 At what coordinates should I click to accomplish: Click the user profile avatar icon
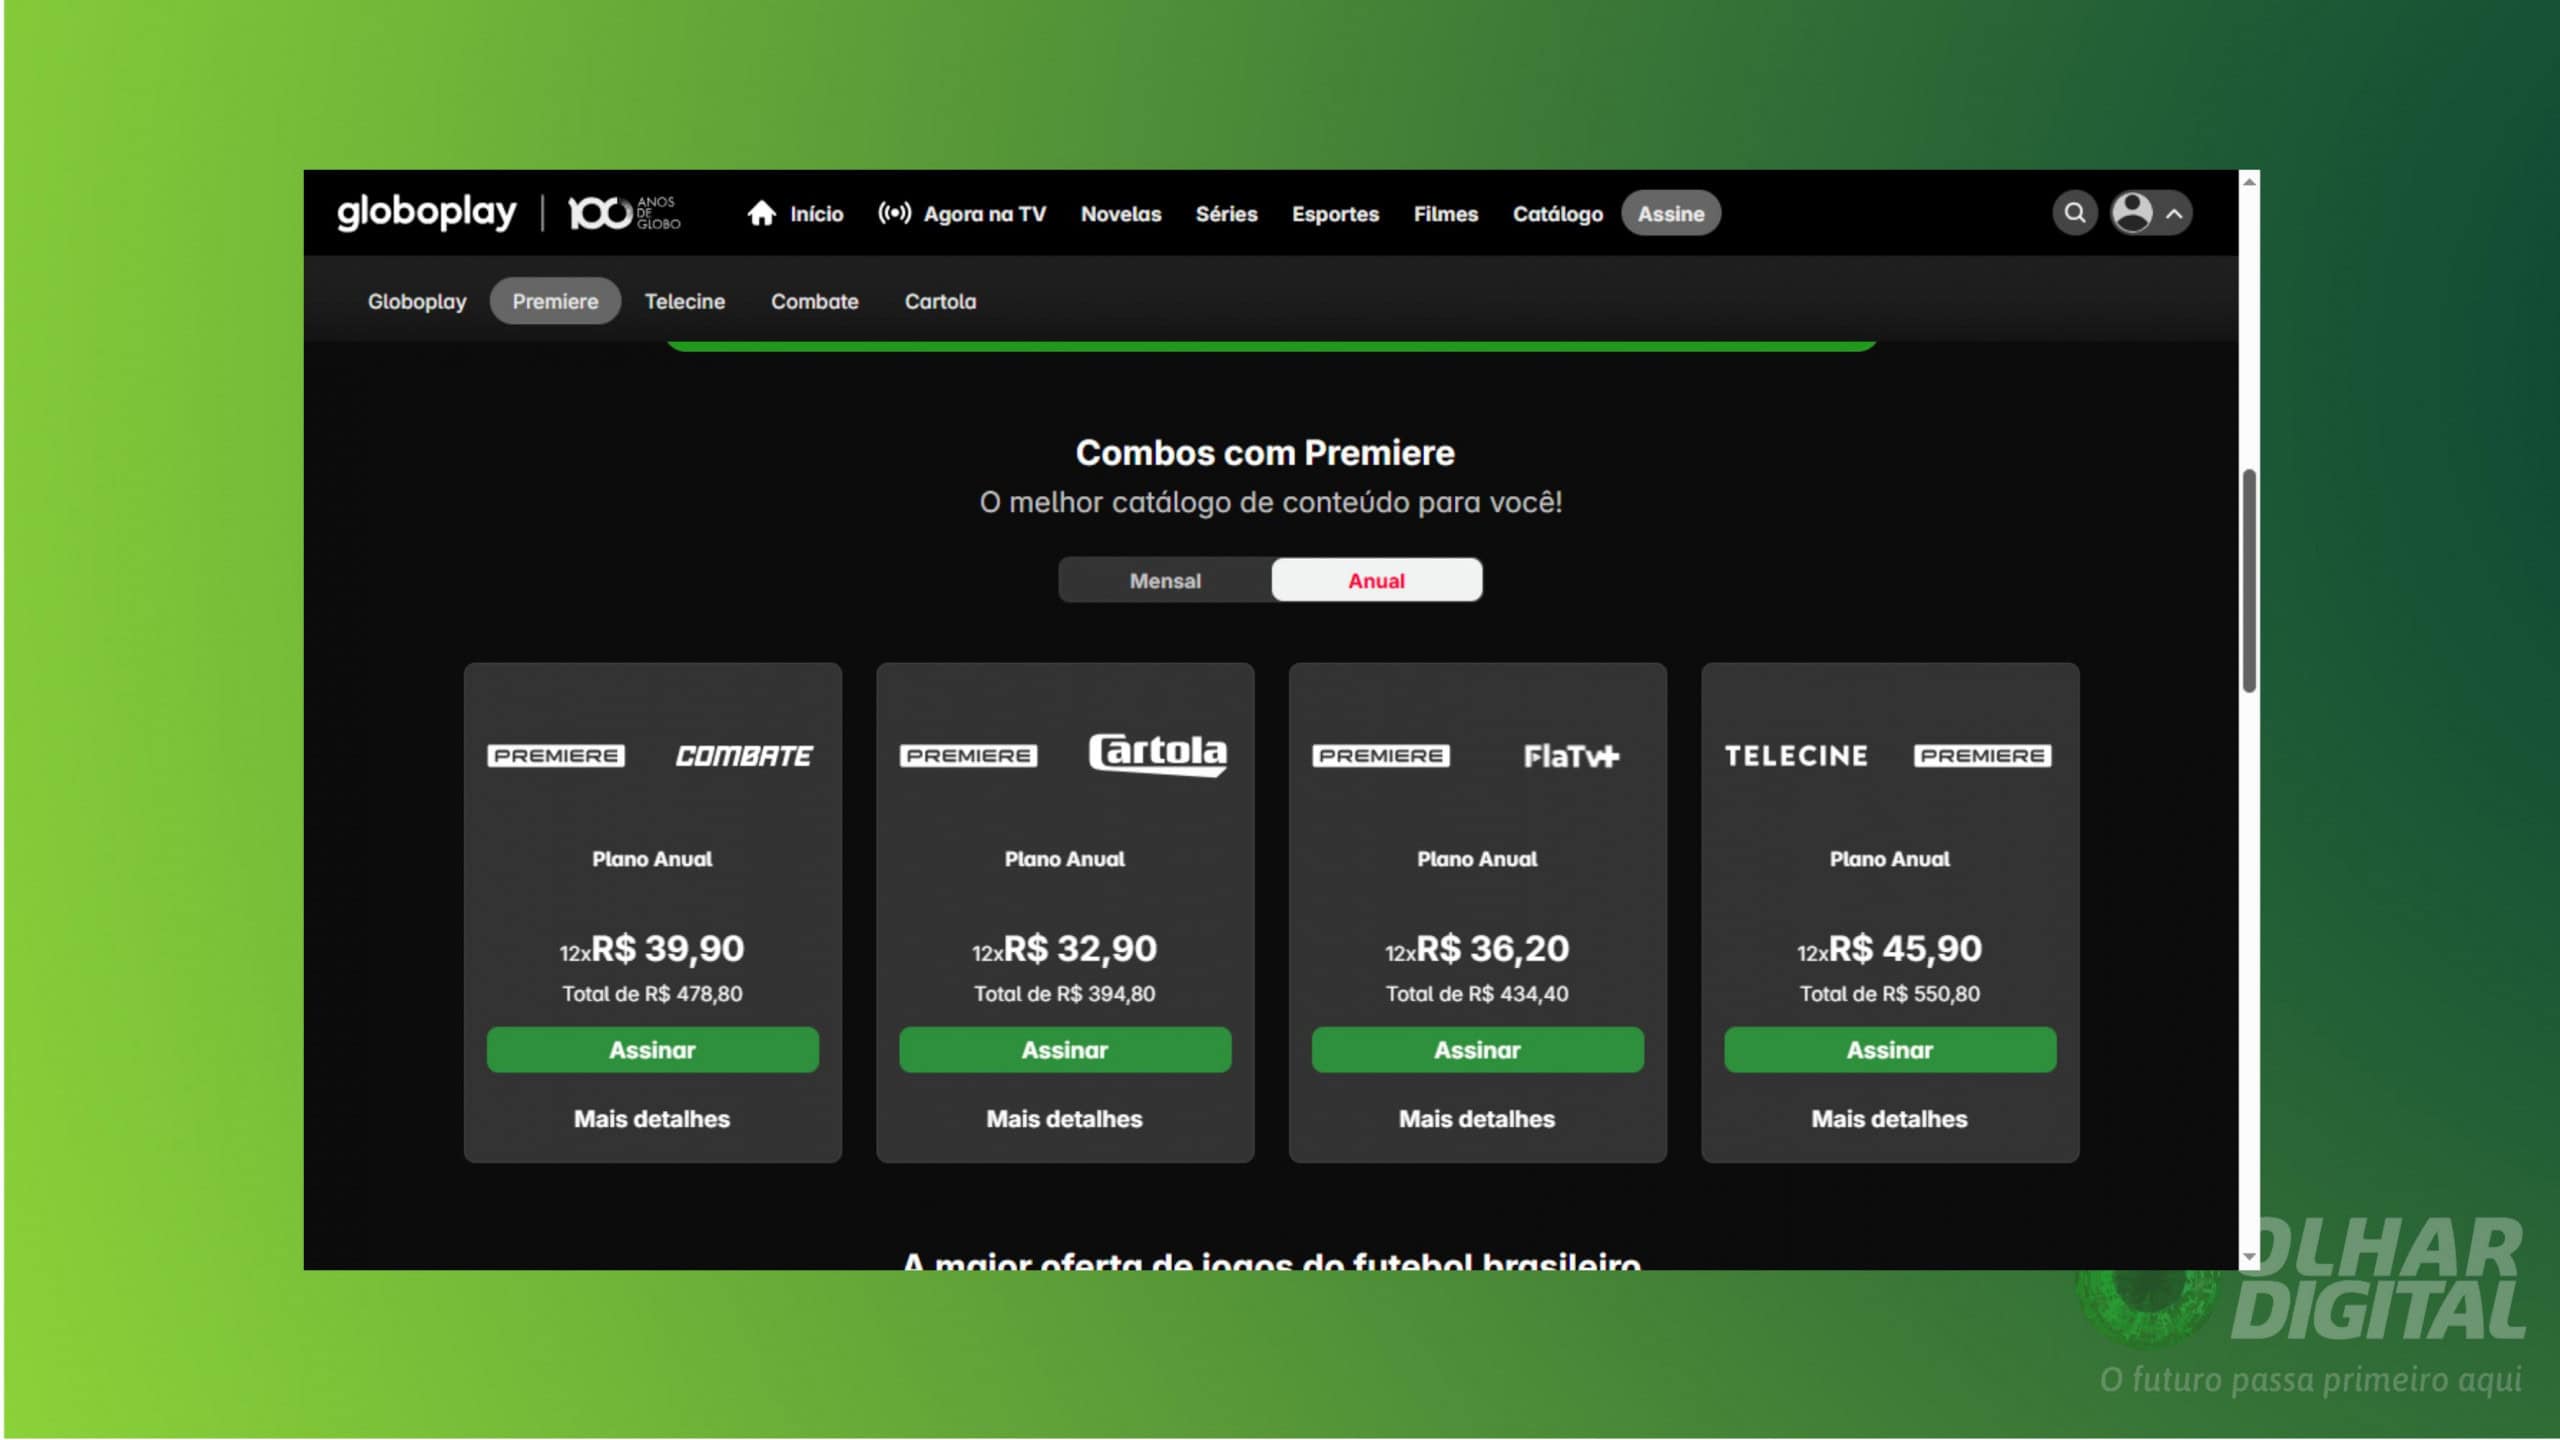click(2132, 213)
